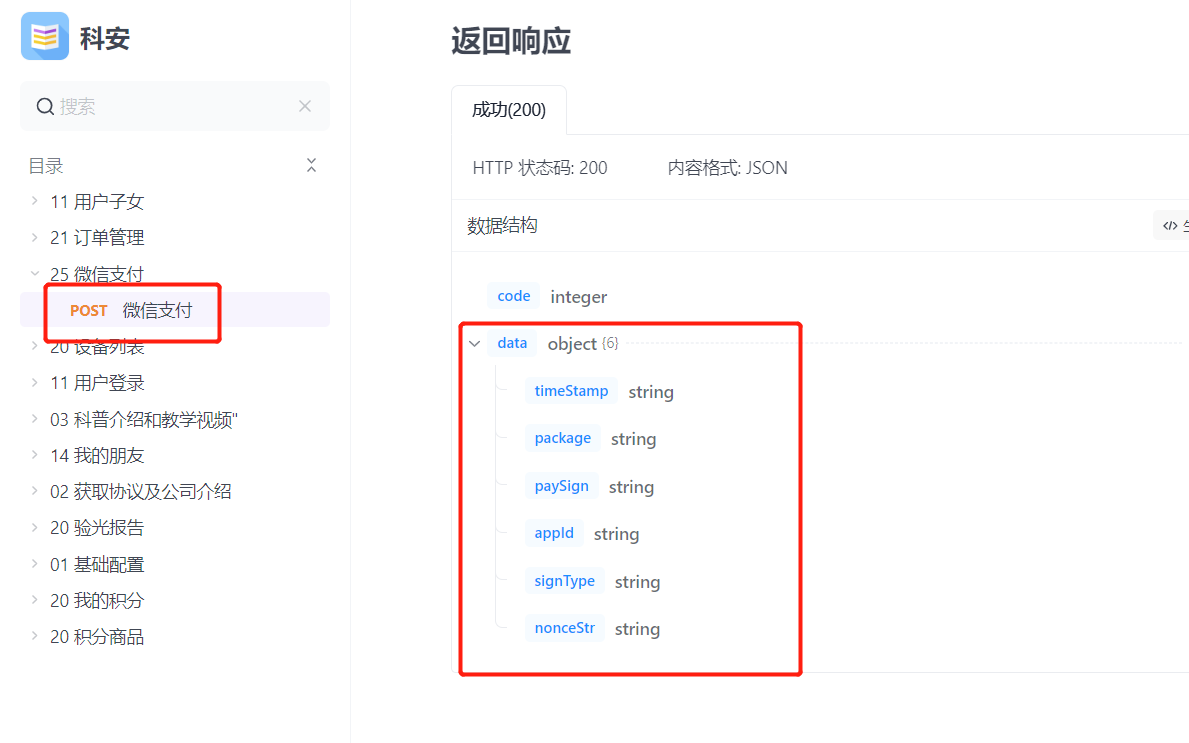The height and width of the screenshot is (743, 1189).
Task: Expand the 14 我的朋友 folder chevron
Action: coord(34,455)
